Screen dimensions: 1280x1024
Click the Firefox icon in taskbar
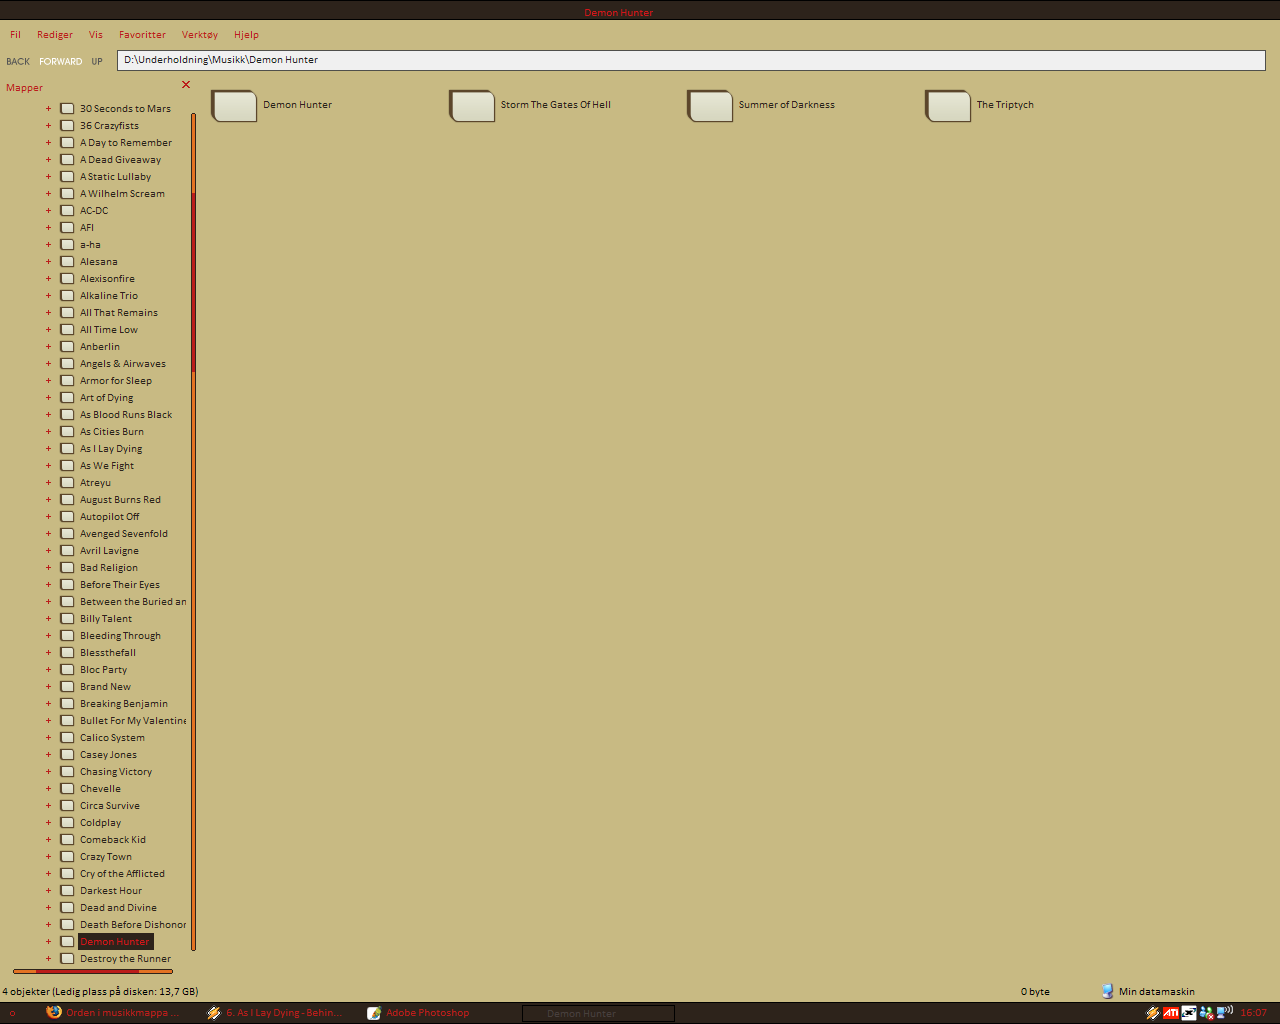pos(54,1012)
